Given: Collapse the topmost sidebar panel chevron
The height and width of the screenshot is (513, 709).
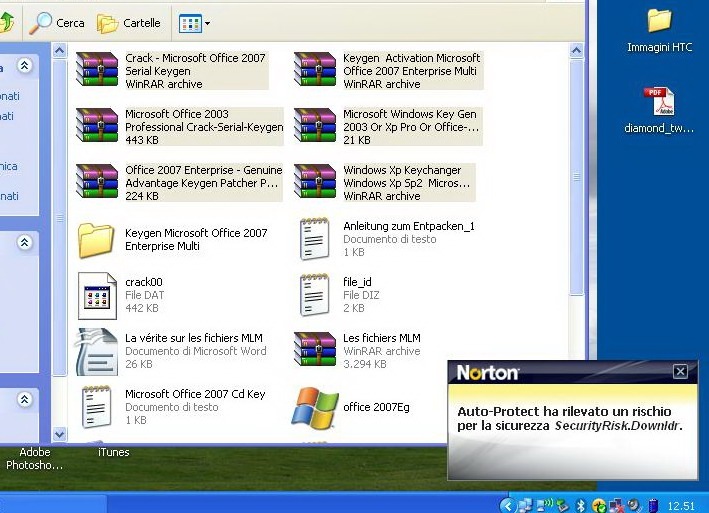Looking at the screenshot, I should click(x=25, y=66).
